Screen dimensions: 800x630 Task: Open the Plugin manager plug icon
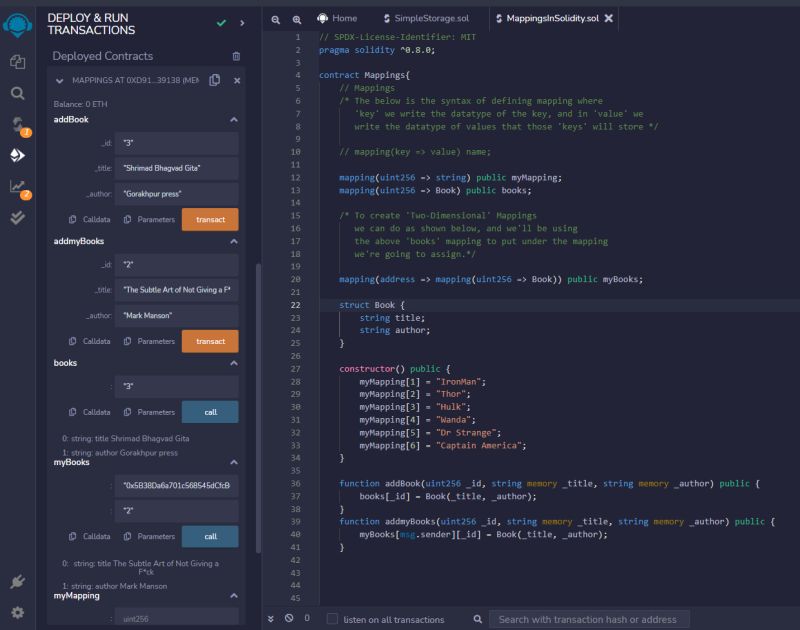point(17,582)
